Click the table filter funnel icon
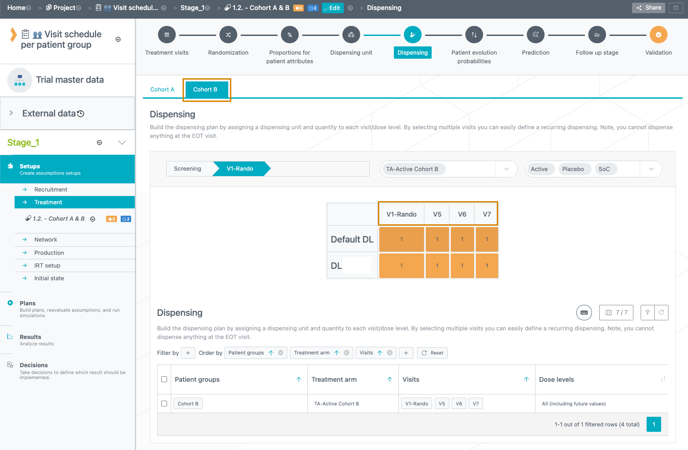This screenshot has width=688, height=450. 647,313
